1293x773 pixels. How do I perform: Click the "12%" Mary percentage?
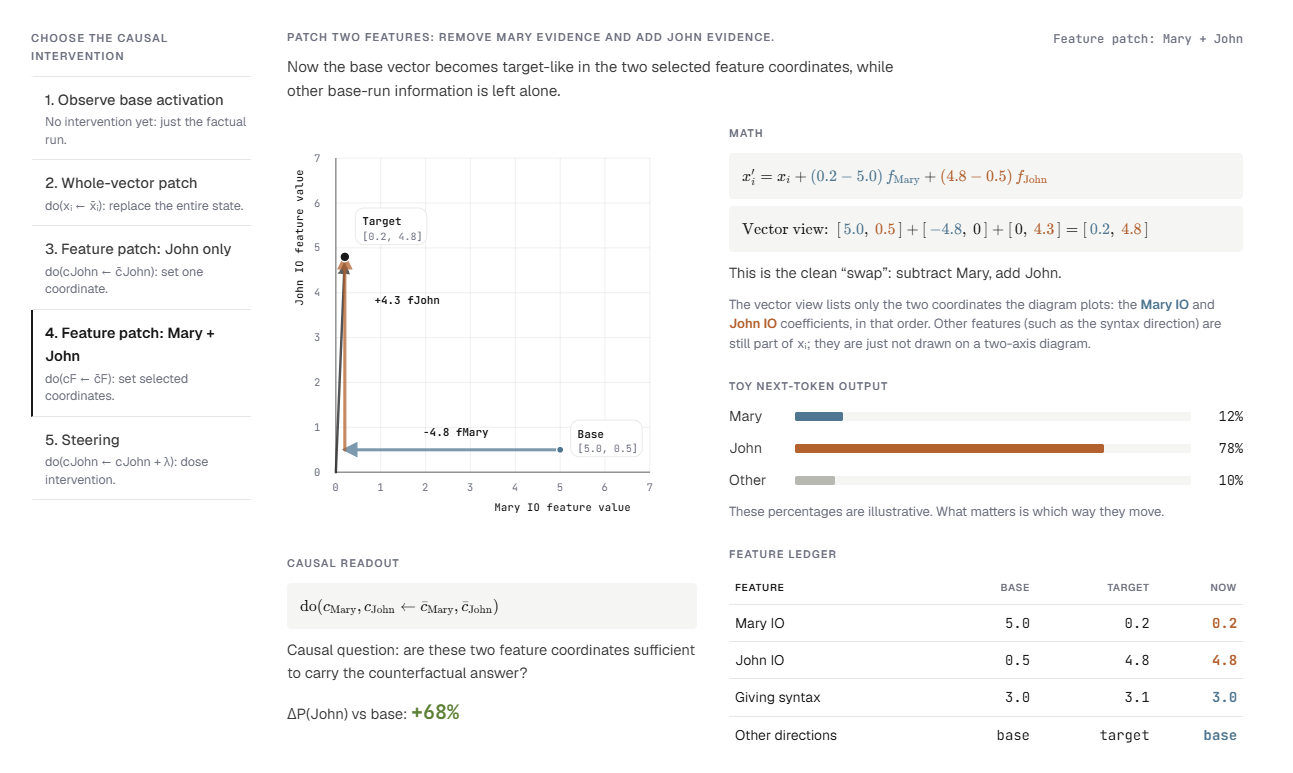[x=1230, y=416]
